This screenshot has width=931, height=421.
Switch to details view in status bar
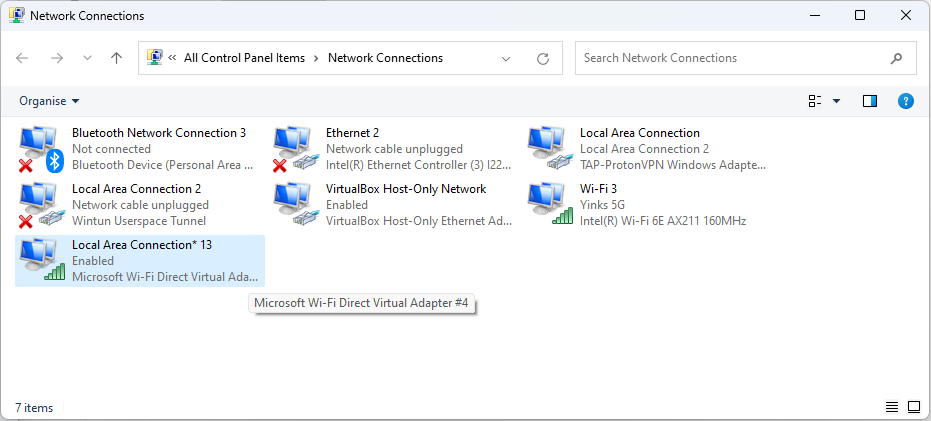coord(892,407)
